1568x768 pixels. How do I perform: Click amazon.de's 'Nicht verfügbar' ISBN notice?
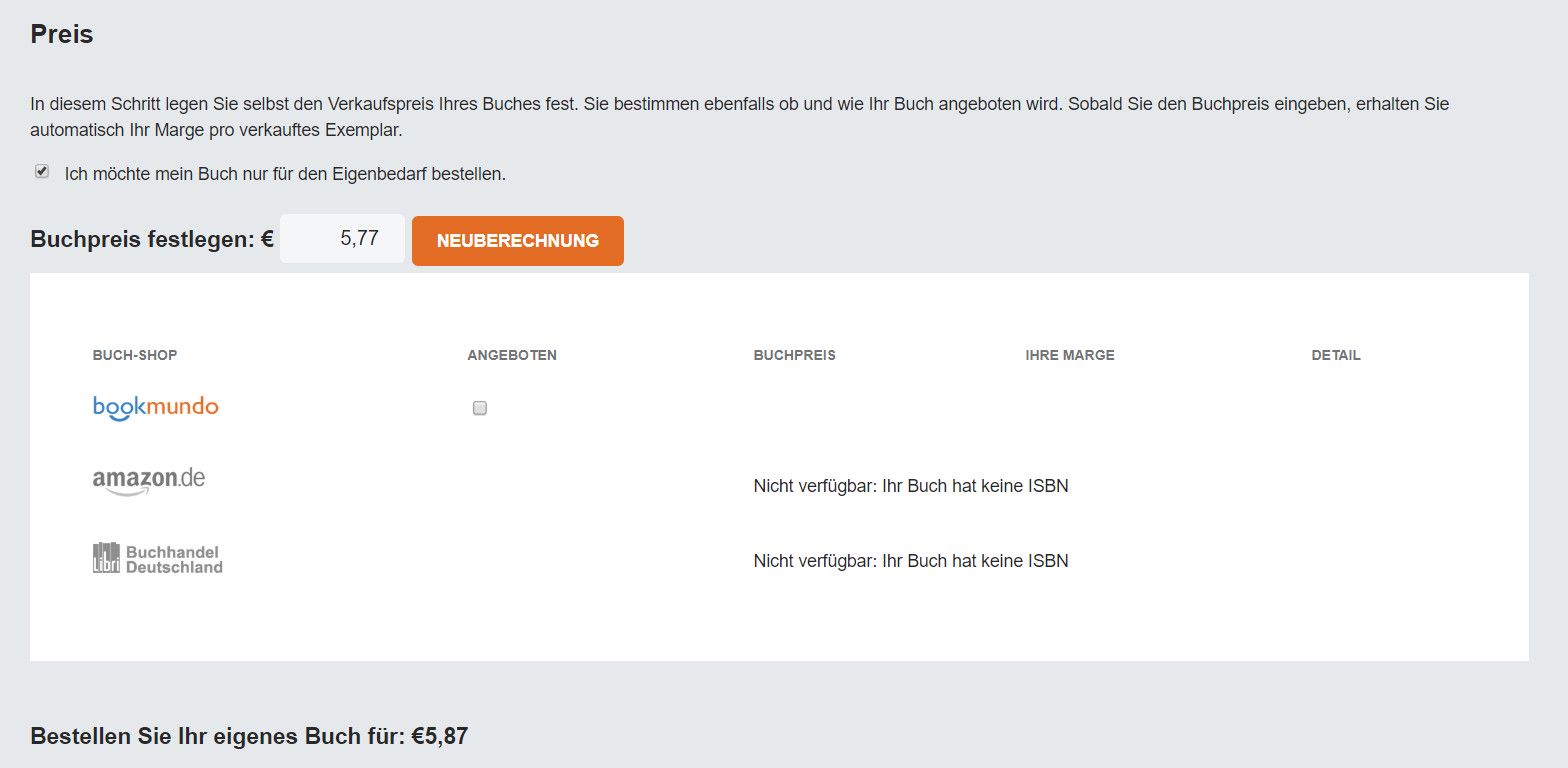point(911,487)
